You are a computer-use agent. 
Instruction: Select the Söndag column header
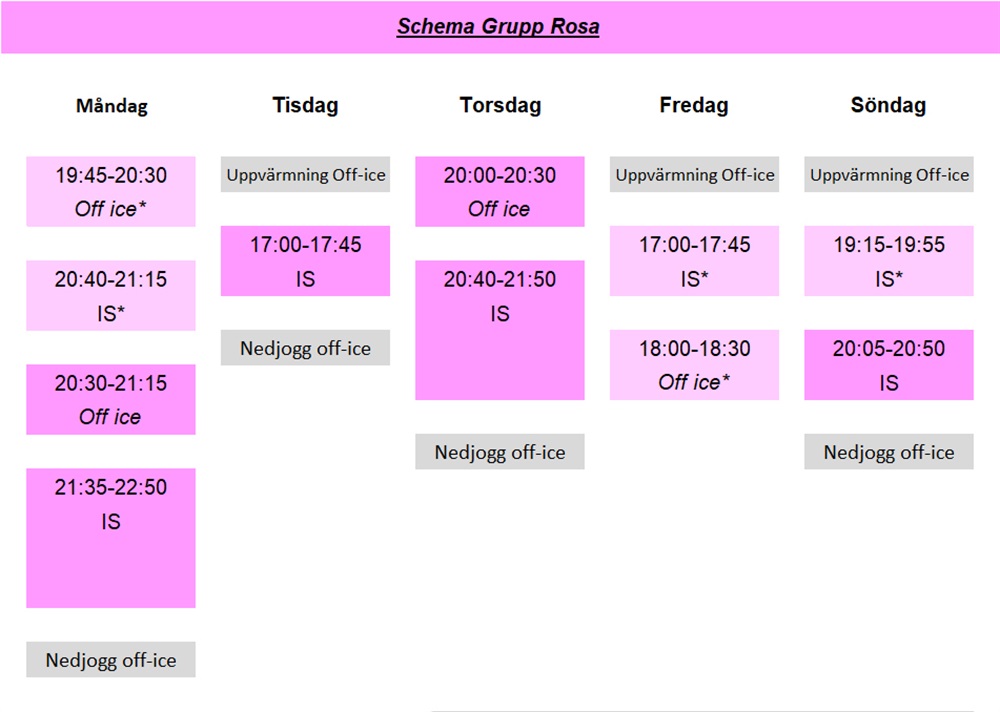888,105
